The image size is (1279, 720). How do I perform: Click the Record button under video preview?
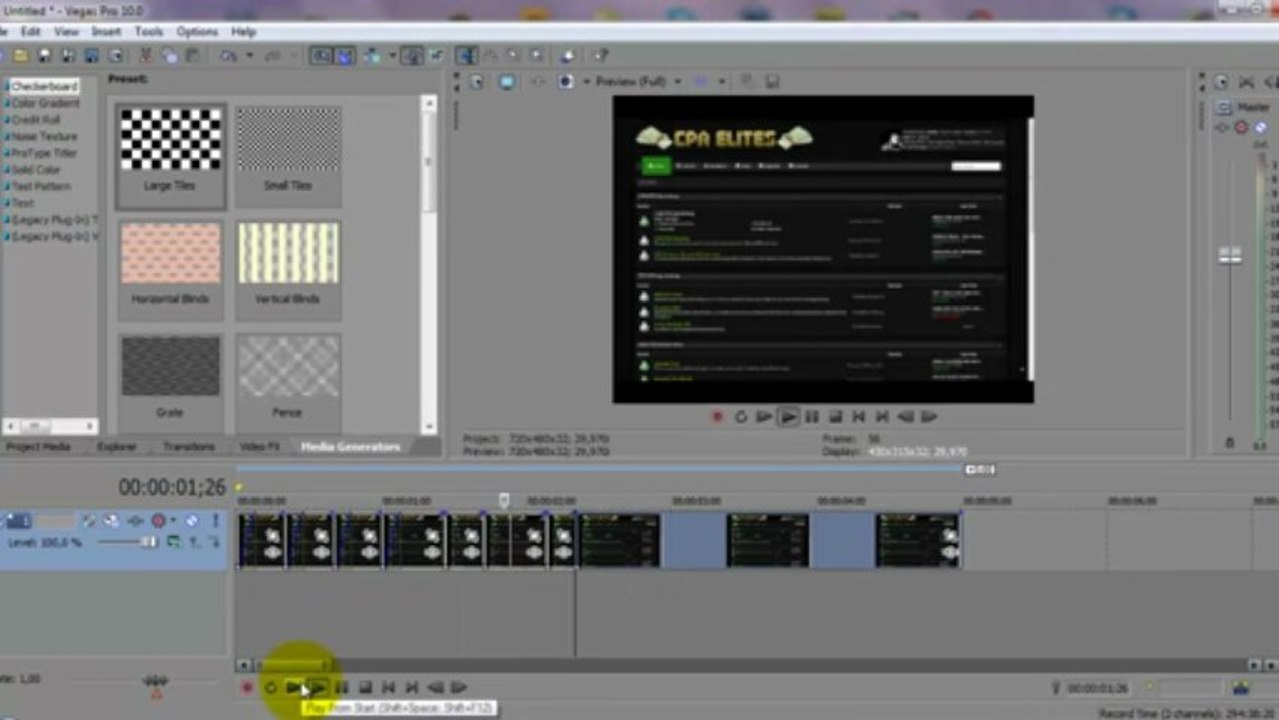717,417
